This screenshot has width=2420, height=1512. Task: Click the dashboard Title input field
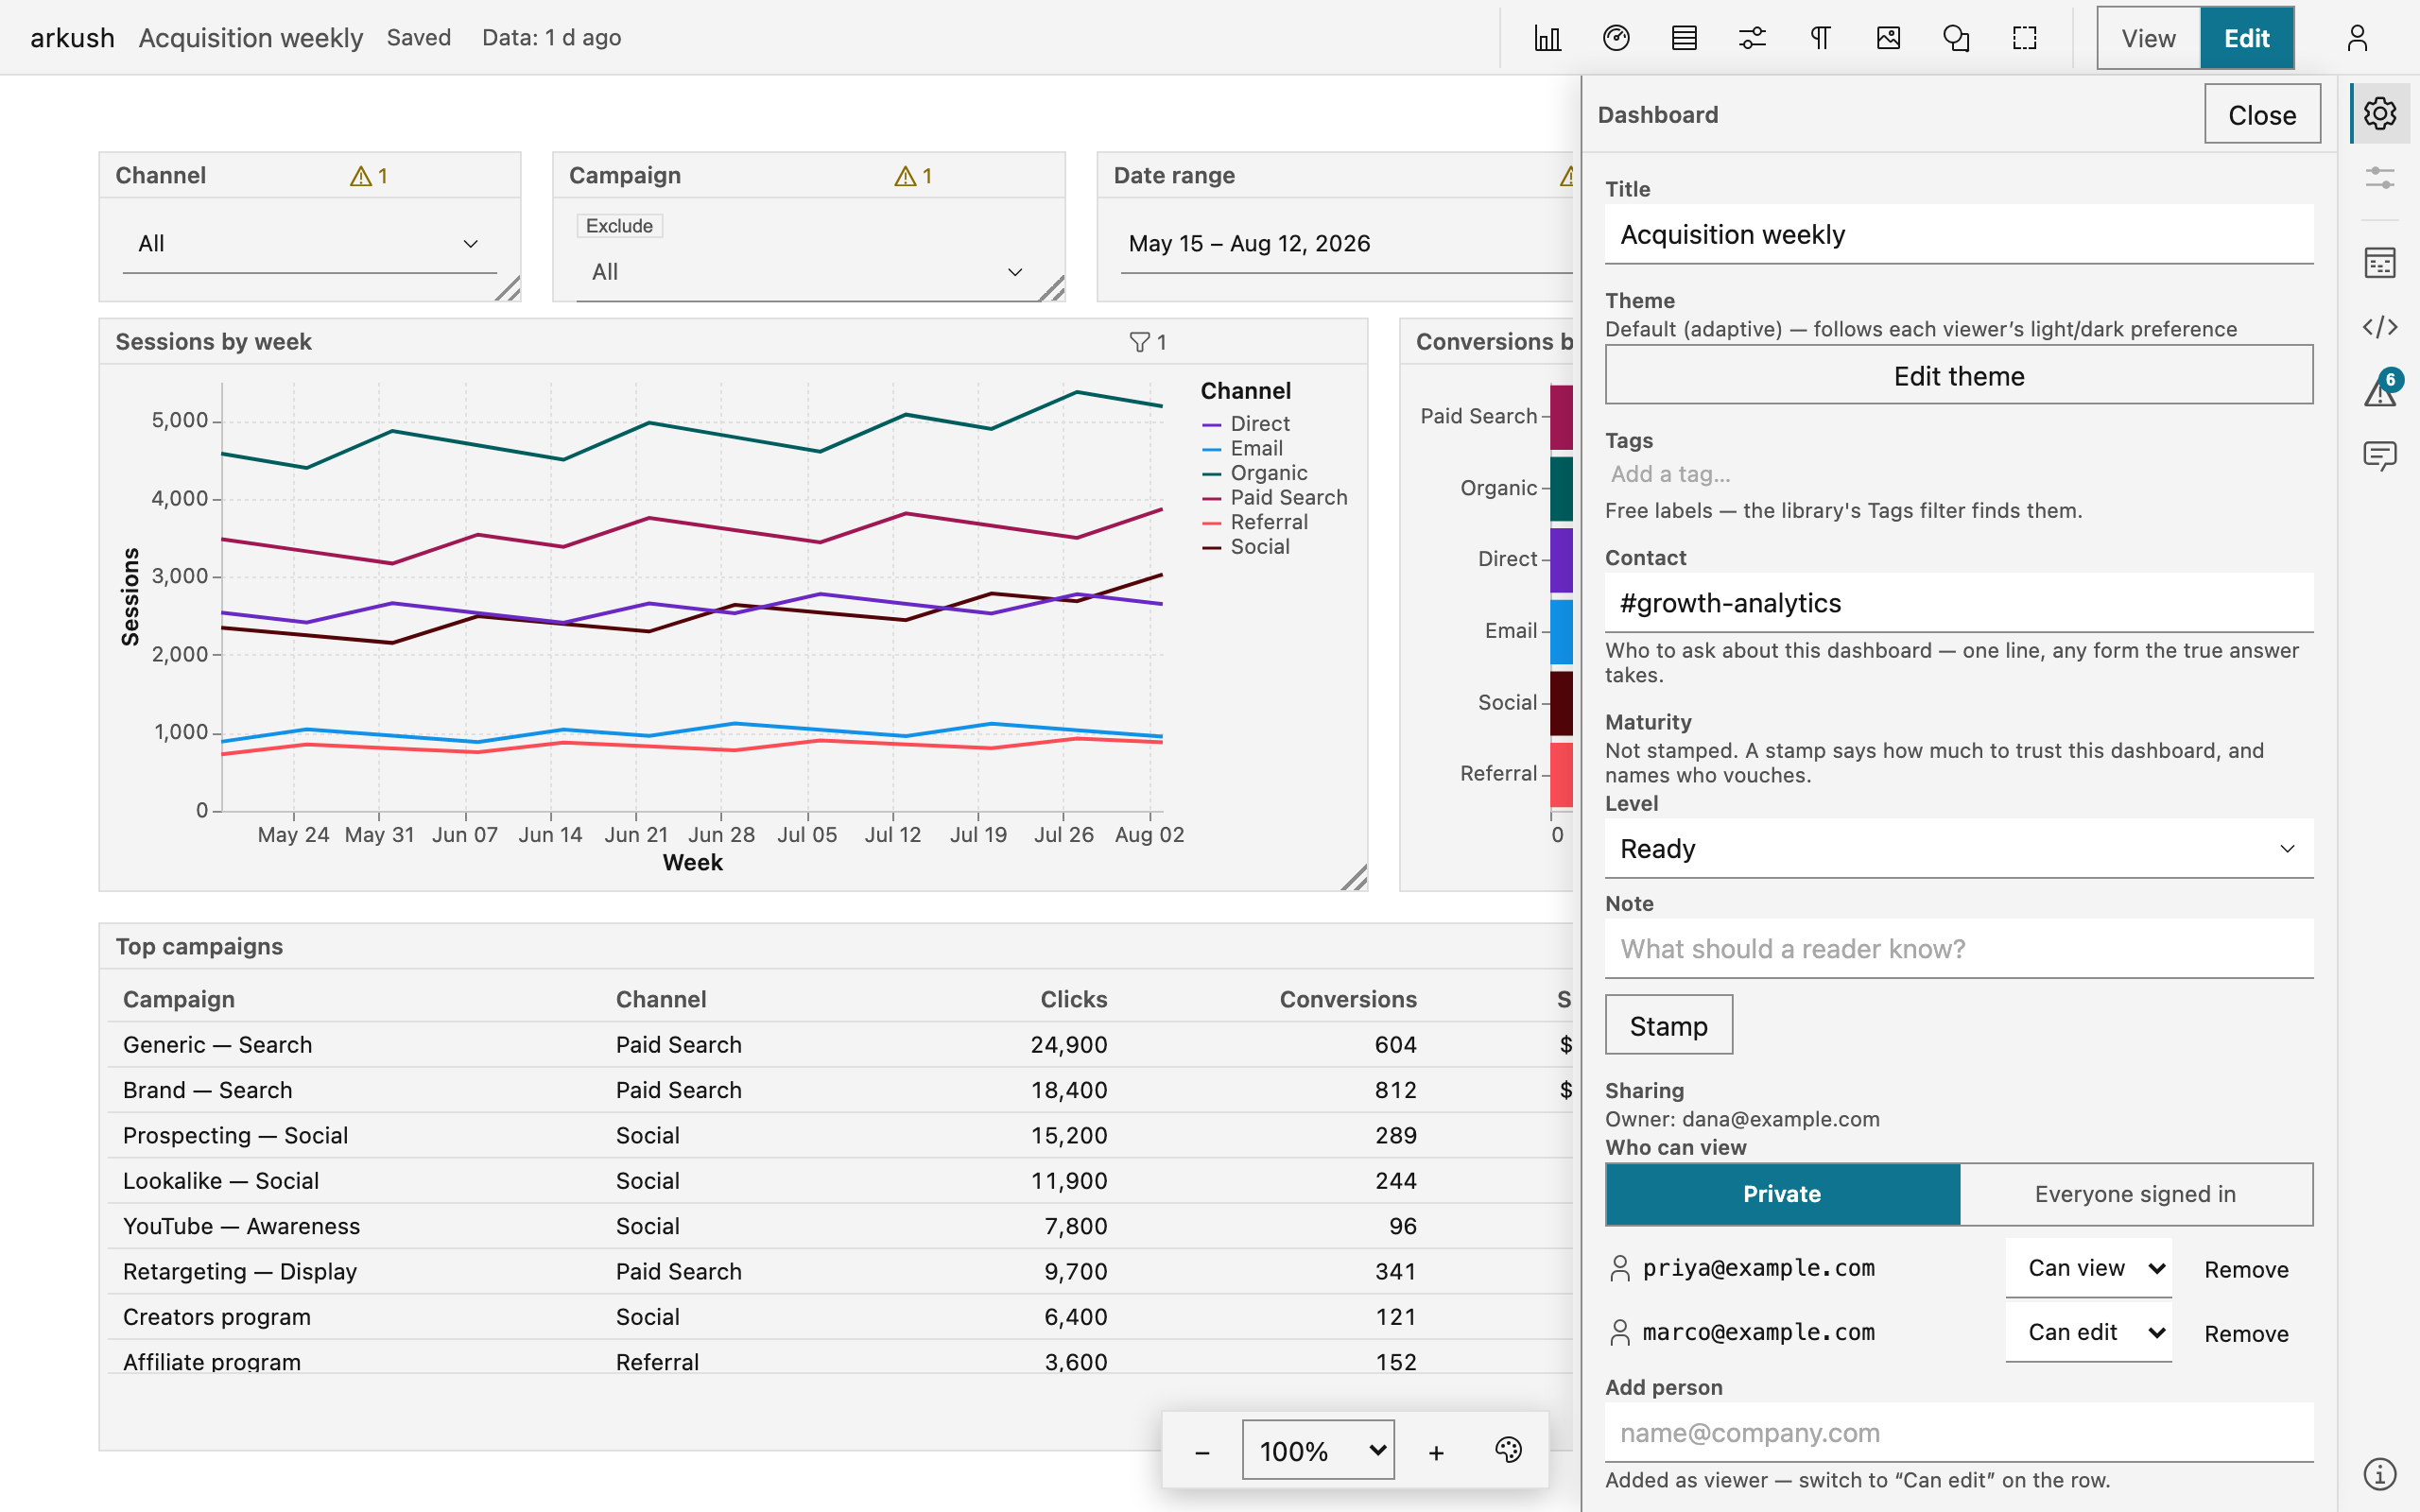1959,235
